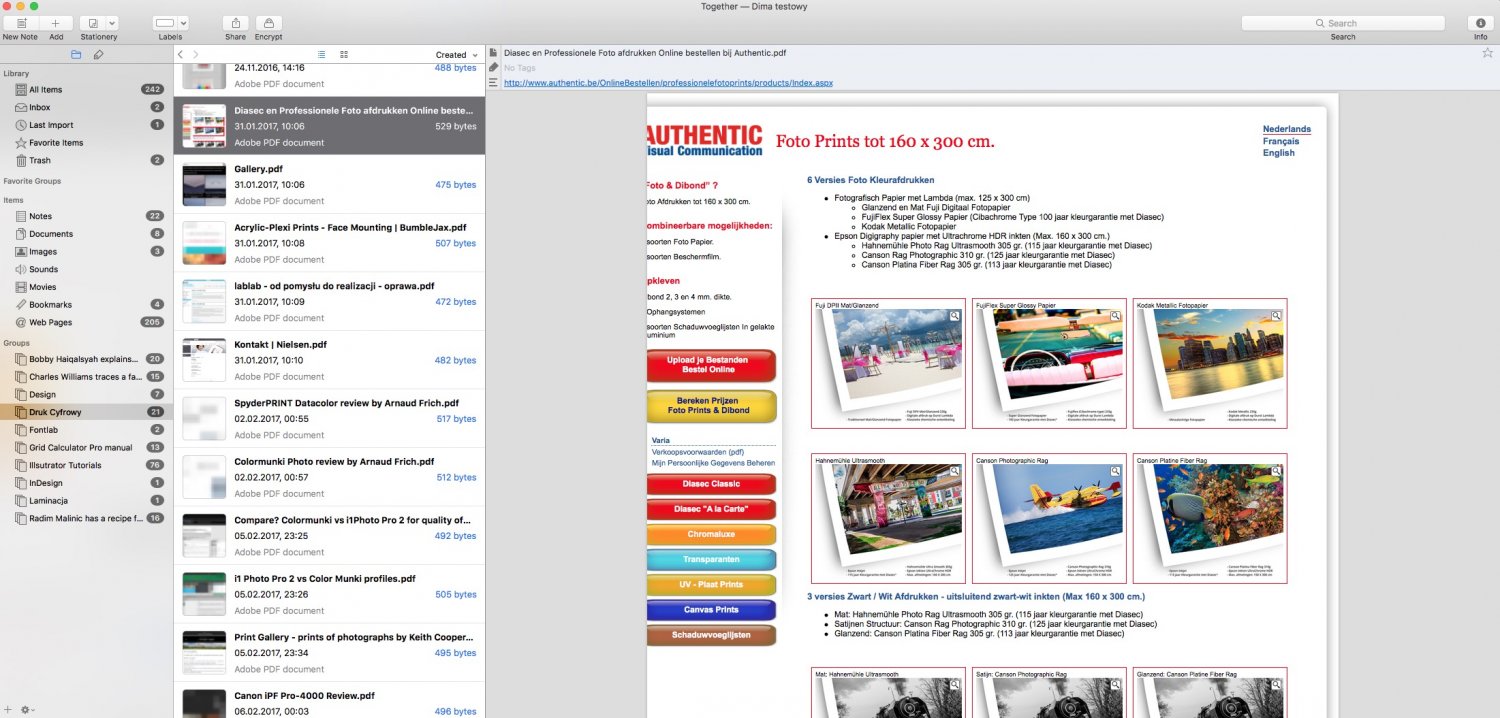Click the Canvas Prints blue button
The width and height of the screenshot is (1500, 718).
click(x=711, y=610)
